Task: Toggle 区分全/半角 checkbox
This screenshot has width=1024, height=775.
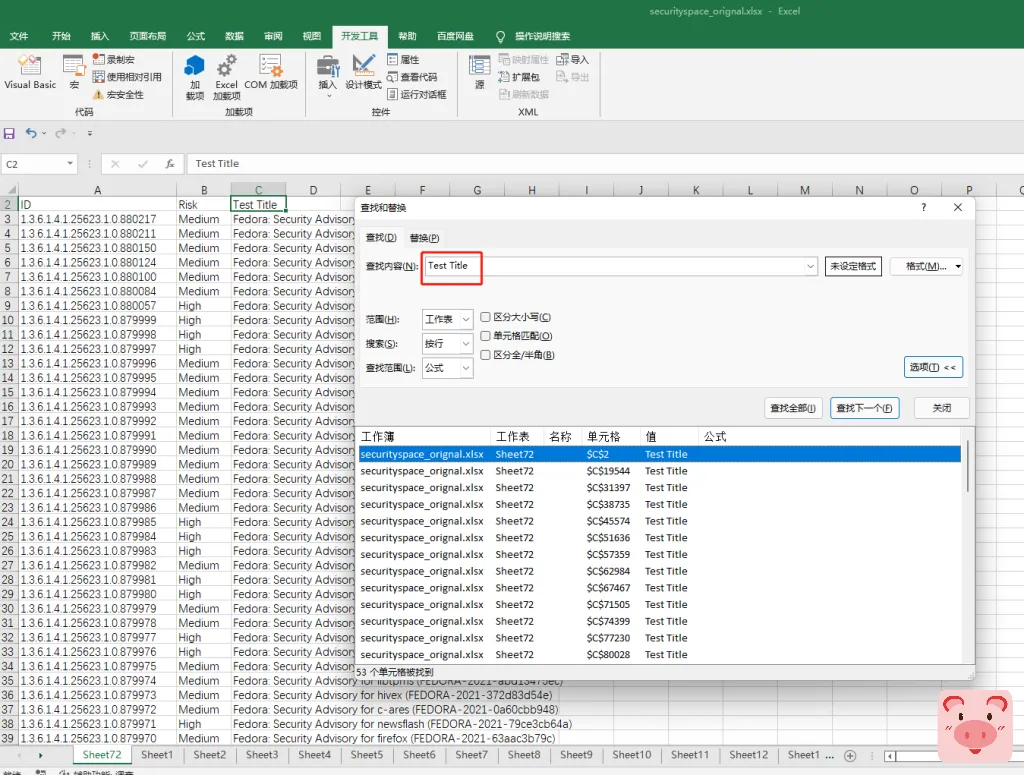Action: click(485, 354)
